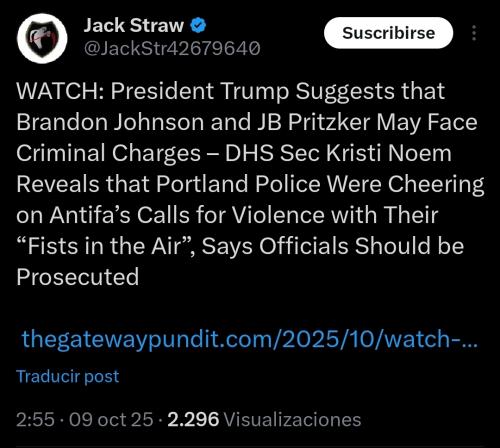
Task: Click the quoted phrase Fists in the Air
Action: (x=104, y=246)
